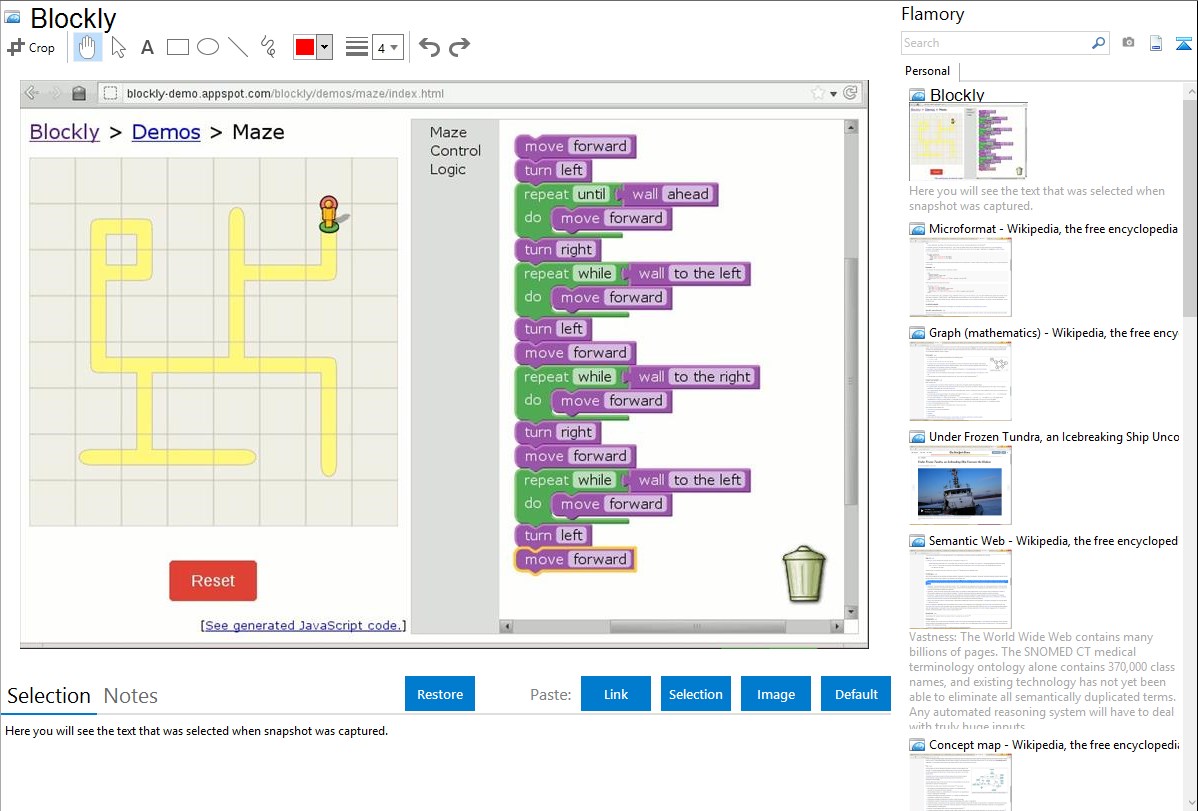Viewport: 1198px width, 811px height.
Task: Open the Blockly snapshot thumbnail in the sidebar
Action: pos(968,142)
